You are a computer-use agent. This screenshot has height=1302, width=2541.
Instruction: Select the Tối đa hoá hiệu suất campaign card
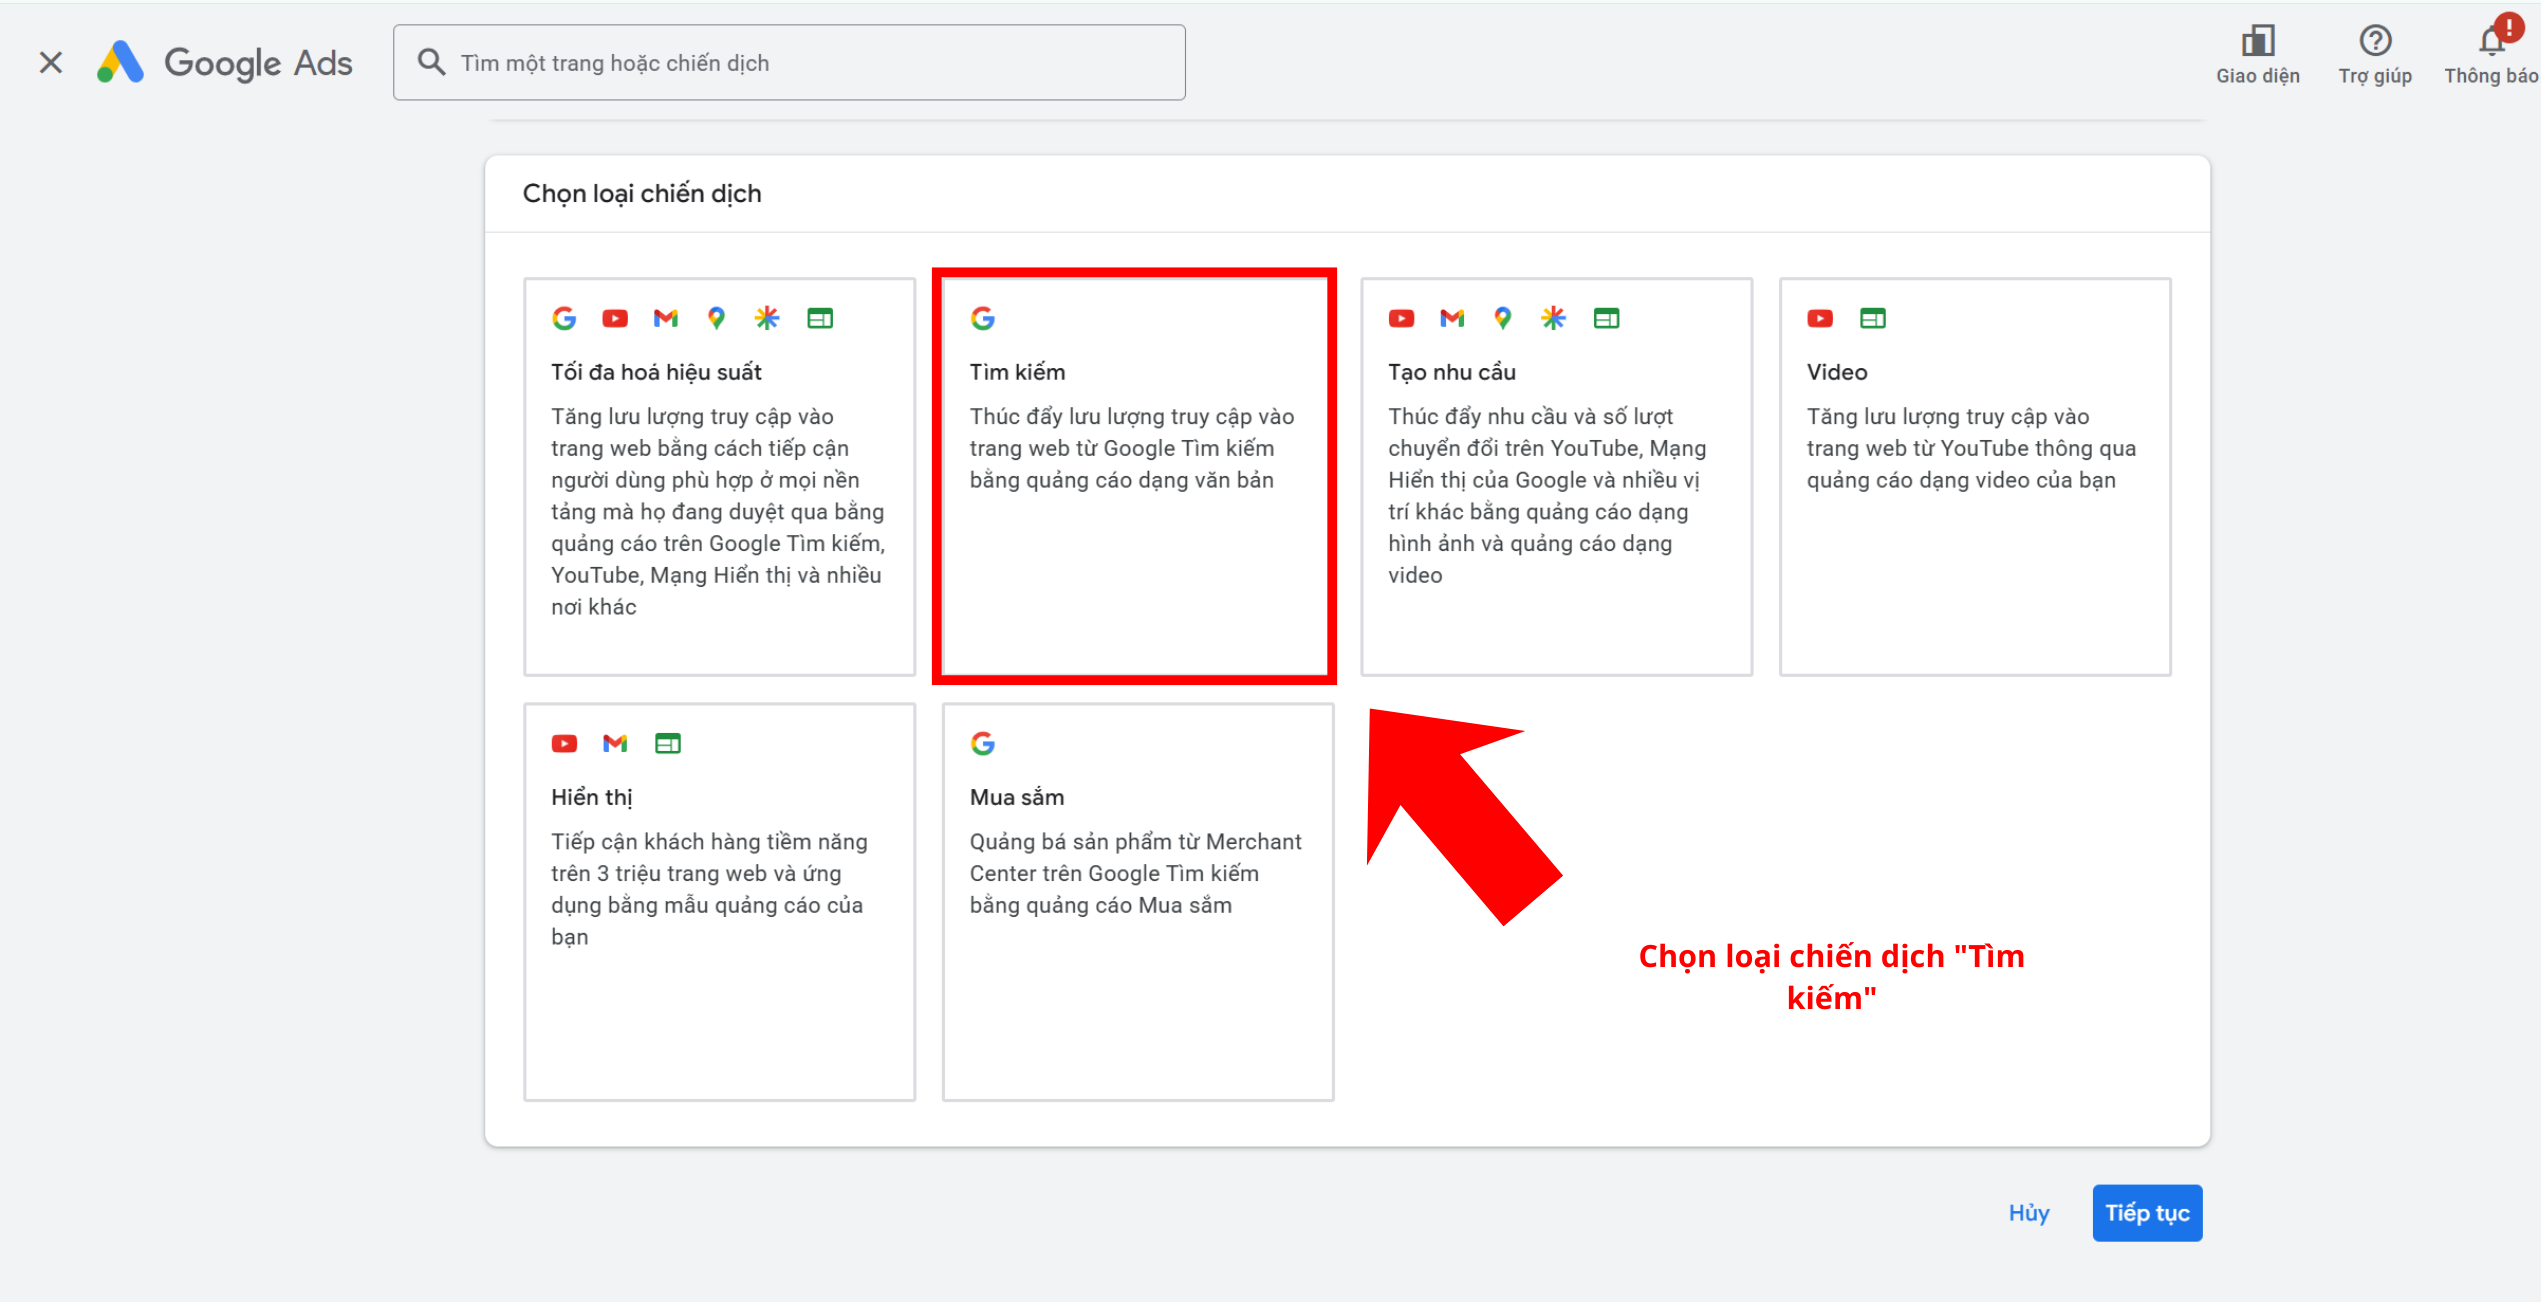point(720,477)
